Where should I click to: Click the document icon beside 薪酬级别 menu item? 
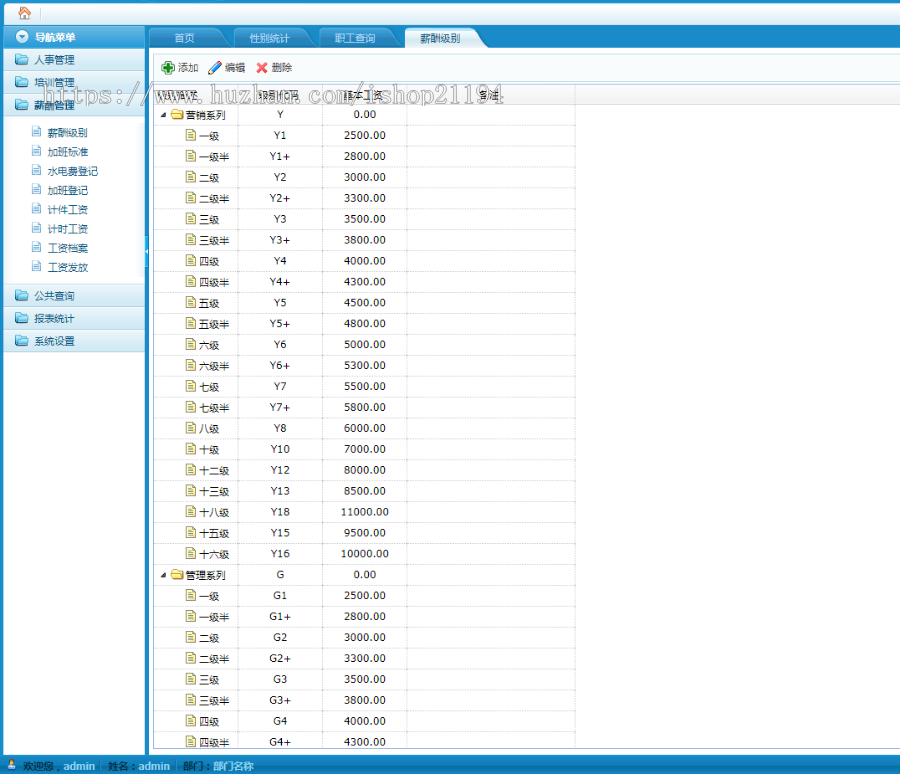tap(37, 131)
